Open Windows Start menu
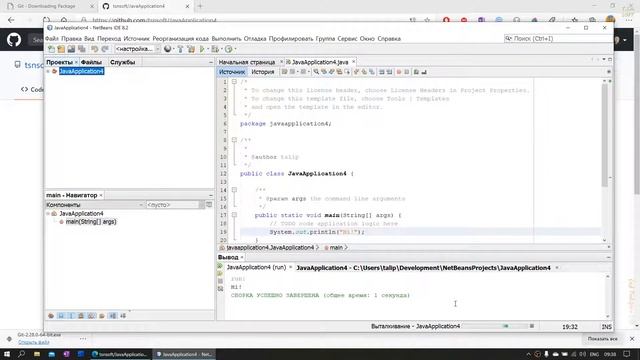640x360 pixels. click(x=7, y=354)
